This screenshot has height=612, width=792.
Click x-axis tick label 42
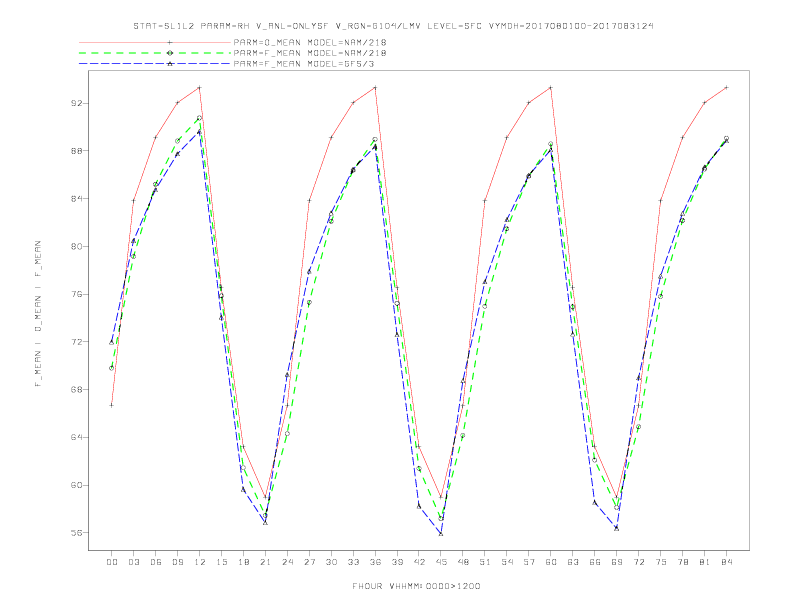click(x=419, y=562)
